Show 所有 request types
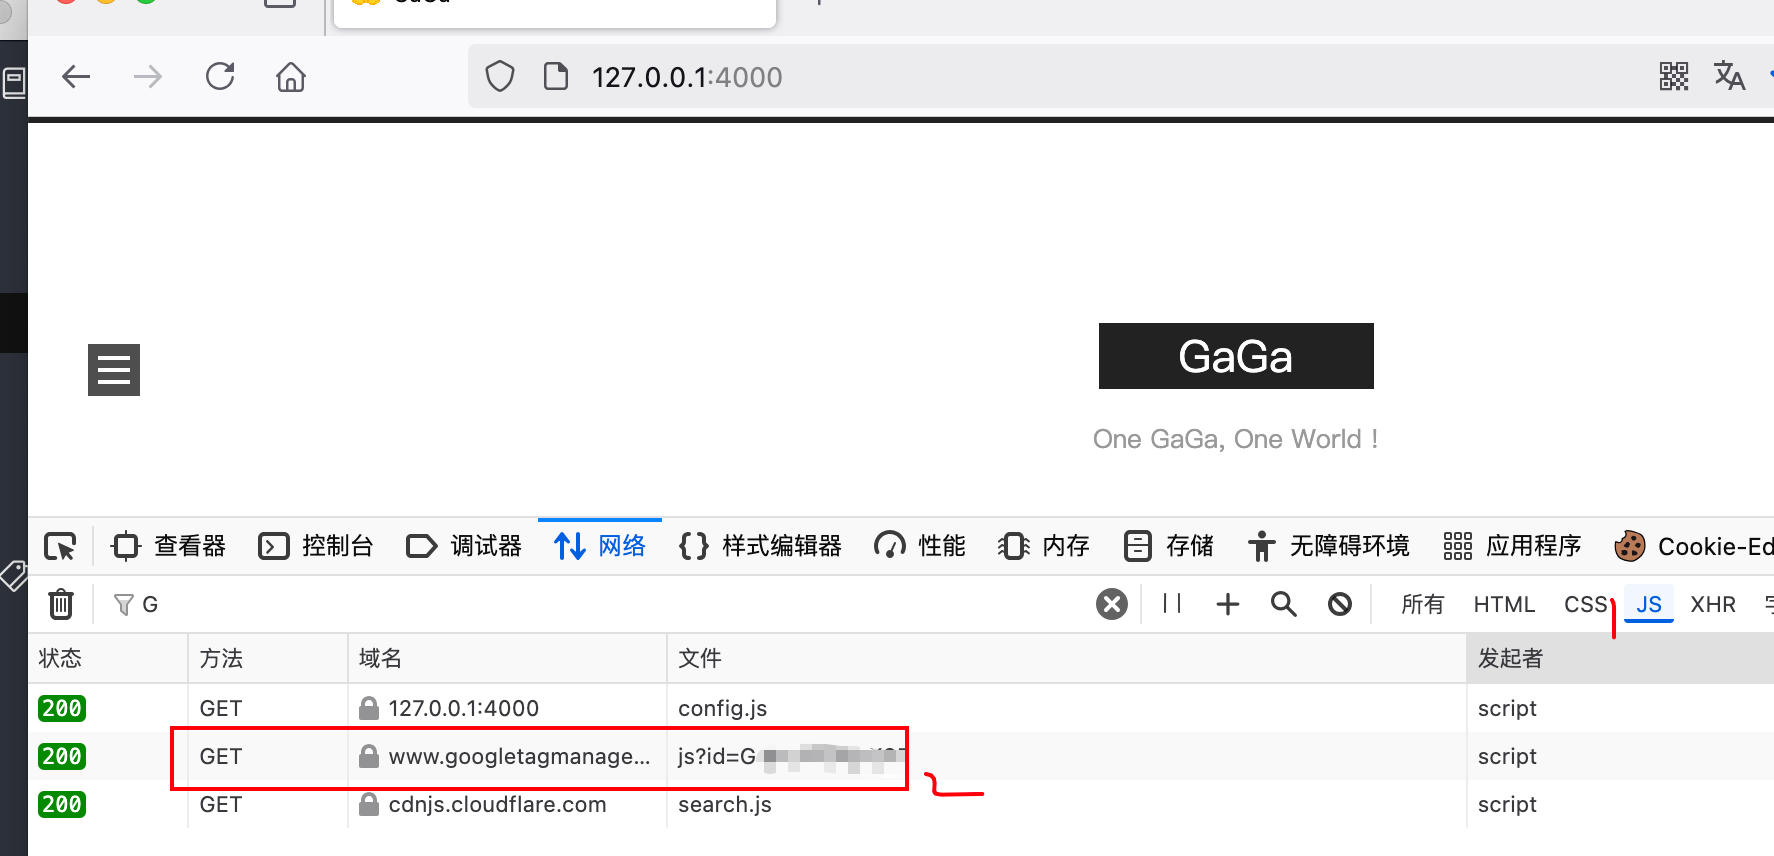Image resolution: width=1774 pixels, height=856 pixels. tap(1422, 604)
